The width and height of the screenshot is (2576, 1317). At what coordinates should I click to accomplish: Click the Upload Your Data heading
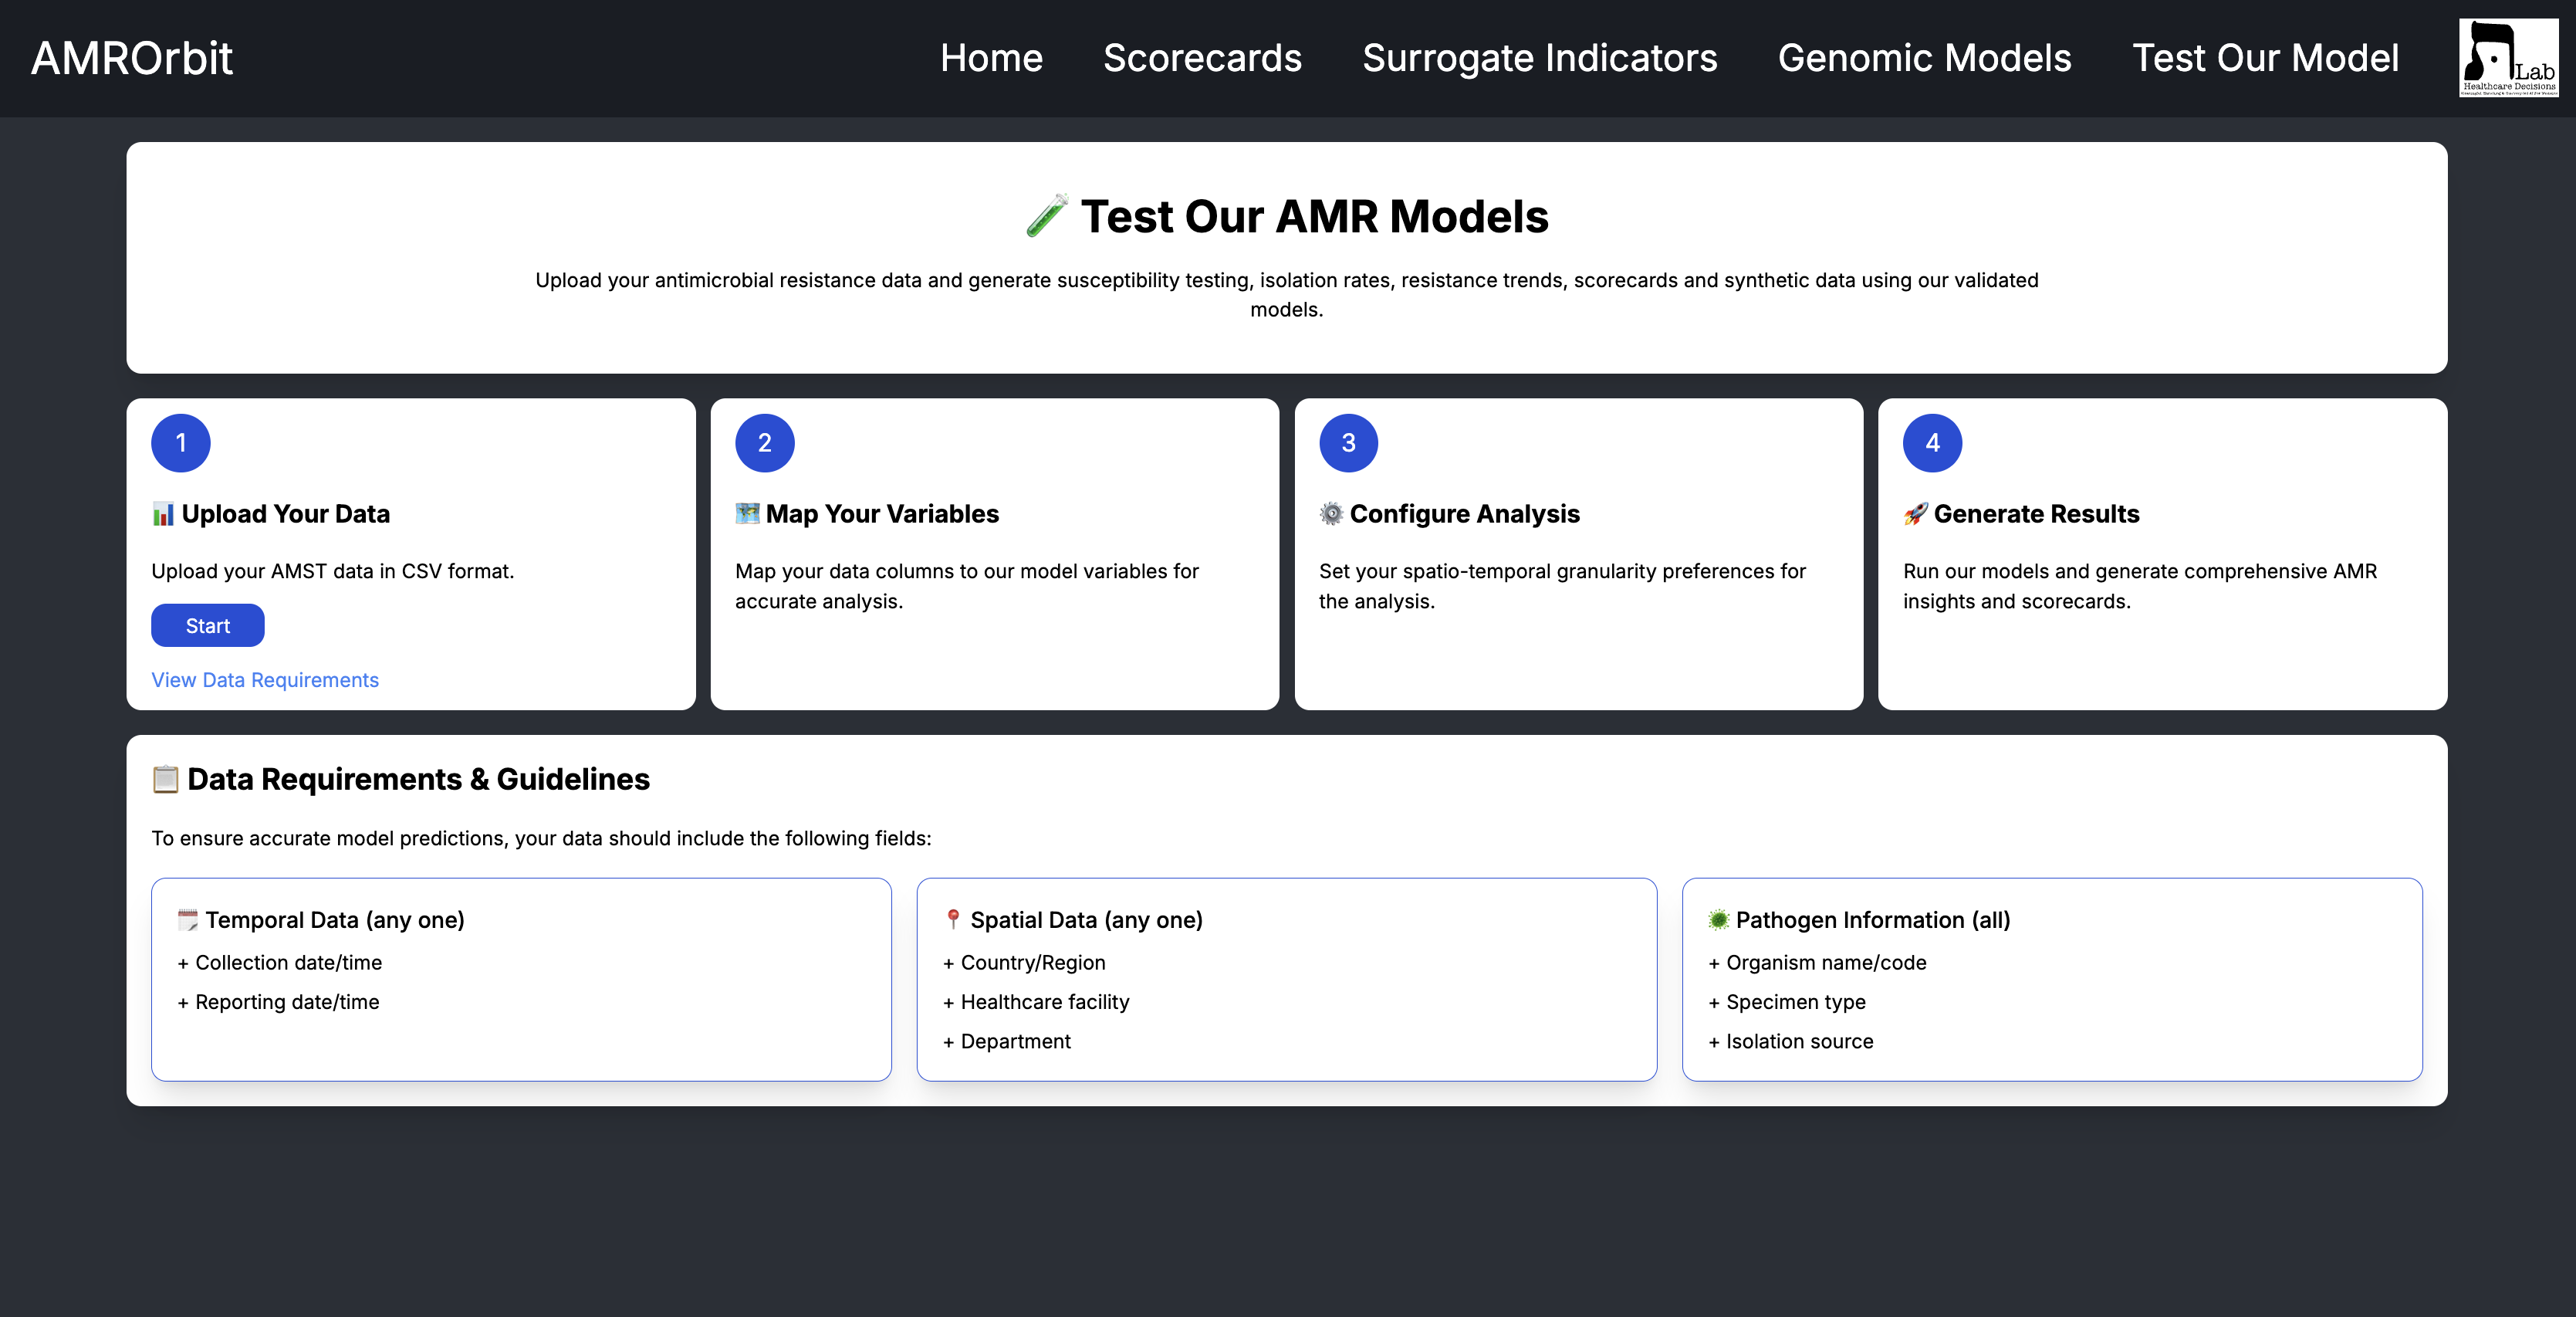pyautogui.click(x=286, y=514)
